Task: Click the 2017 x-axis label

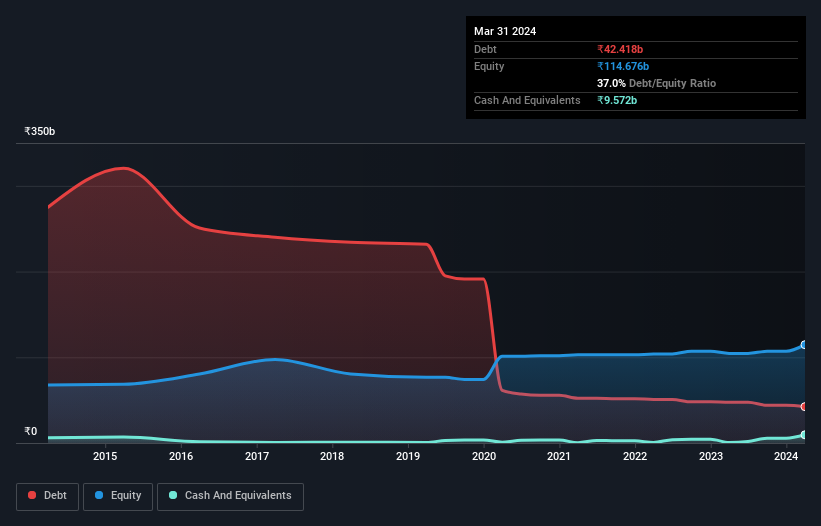Action: pos(257,456)
